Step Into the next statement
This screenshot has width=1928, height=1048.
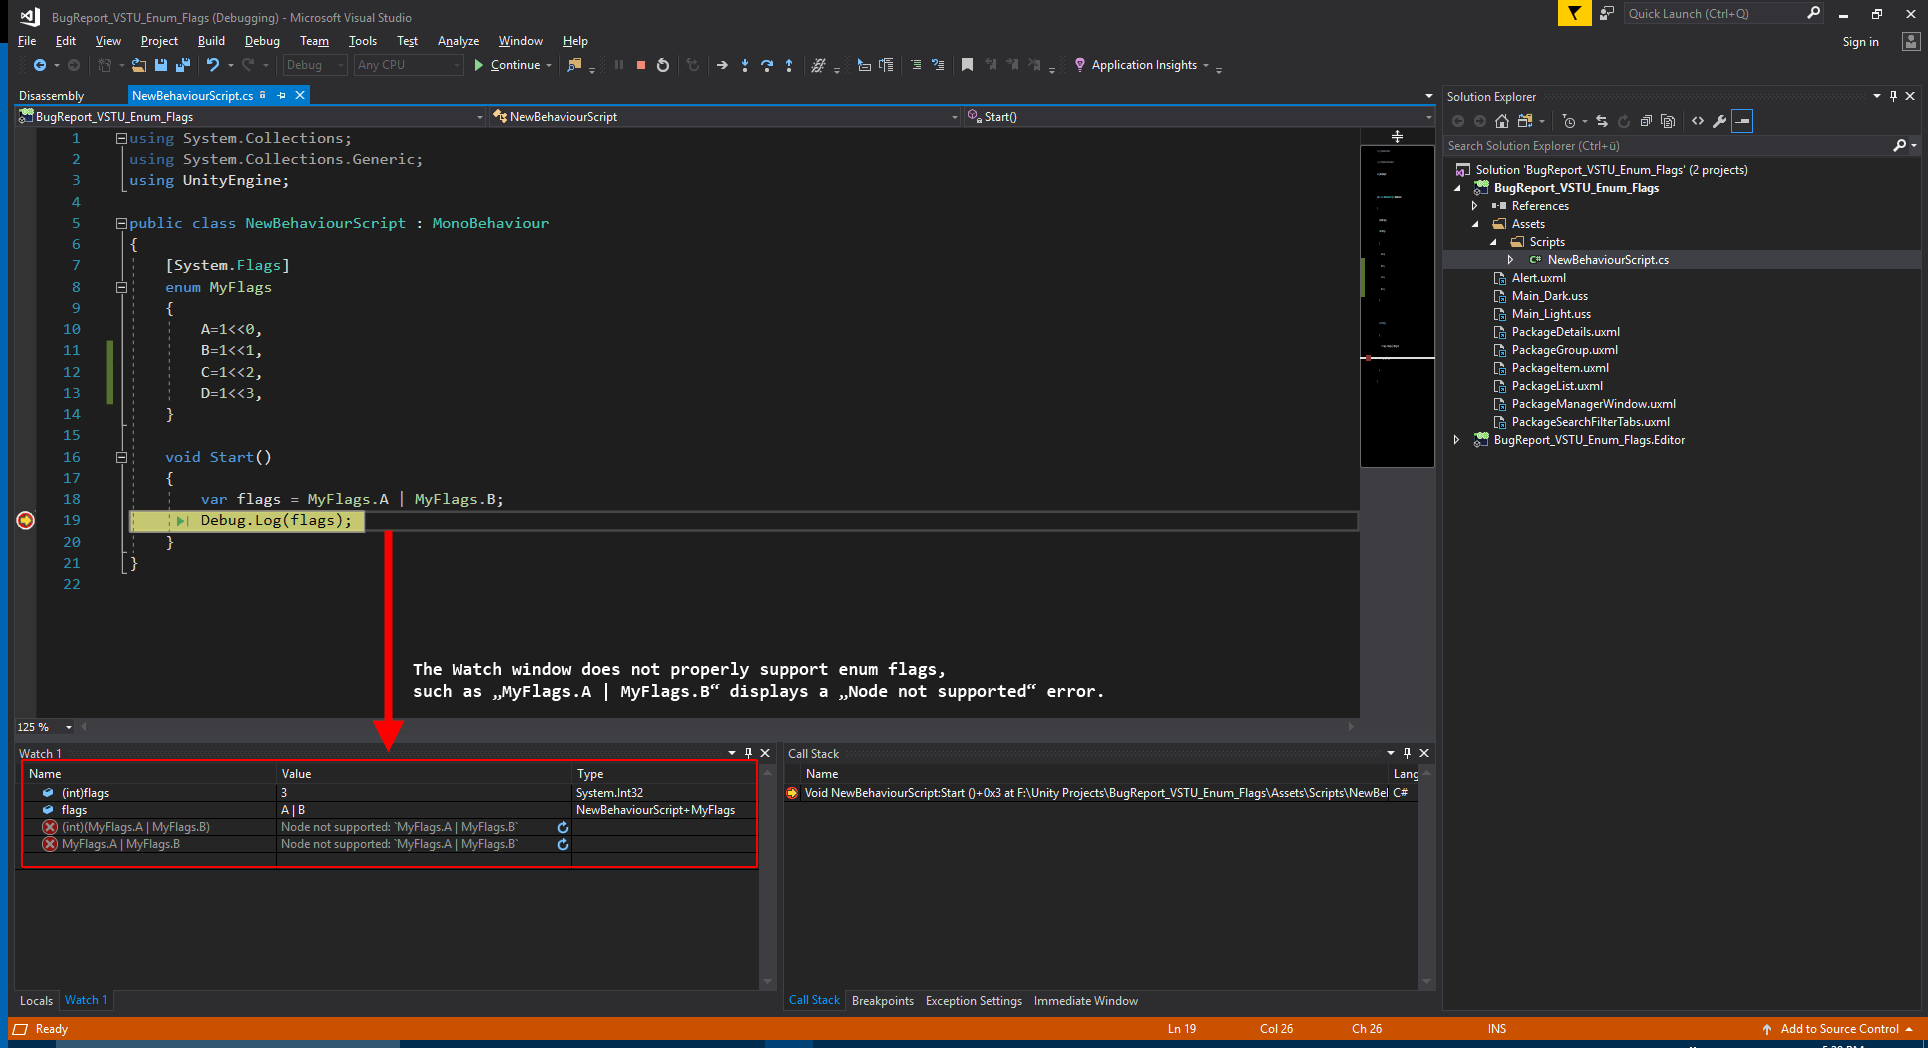pos(745,65)
